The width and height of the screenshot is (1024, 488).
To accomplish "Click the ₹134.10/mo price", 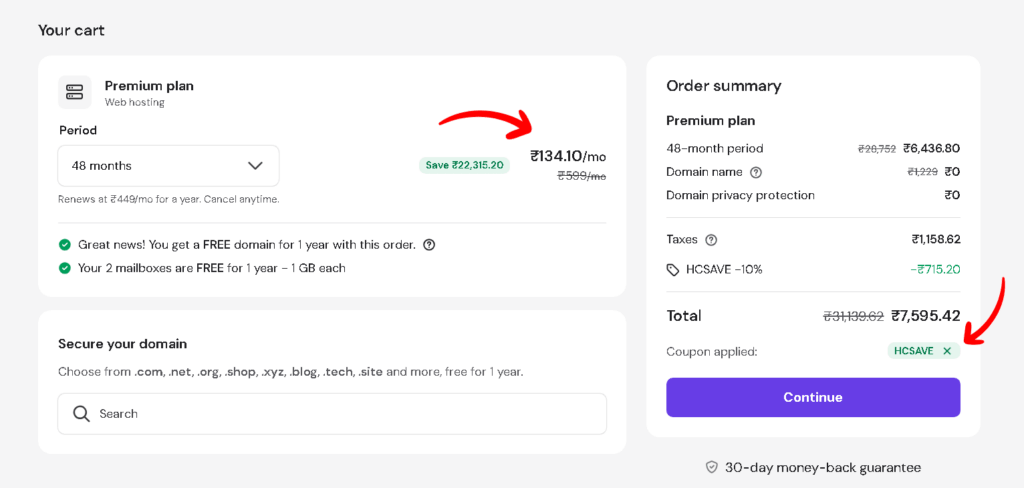I will 568,156.
